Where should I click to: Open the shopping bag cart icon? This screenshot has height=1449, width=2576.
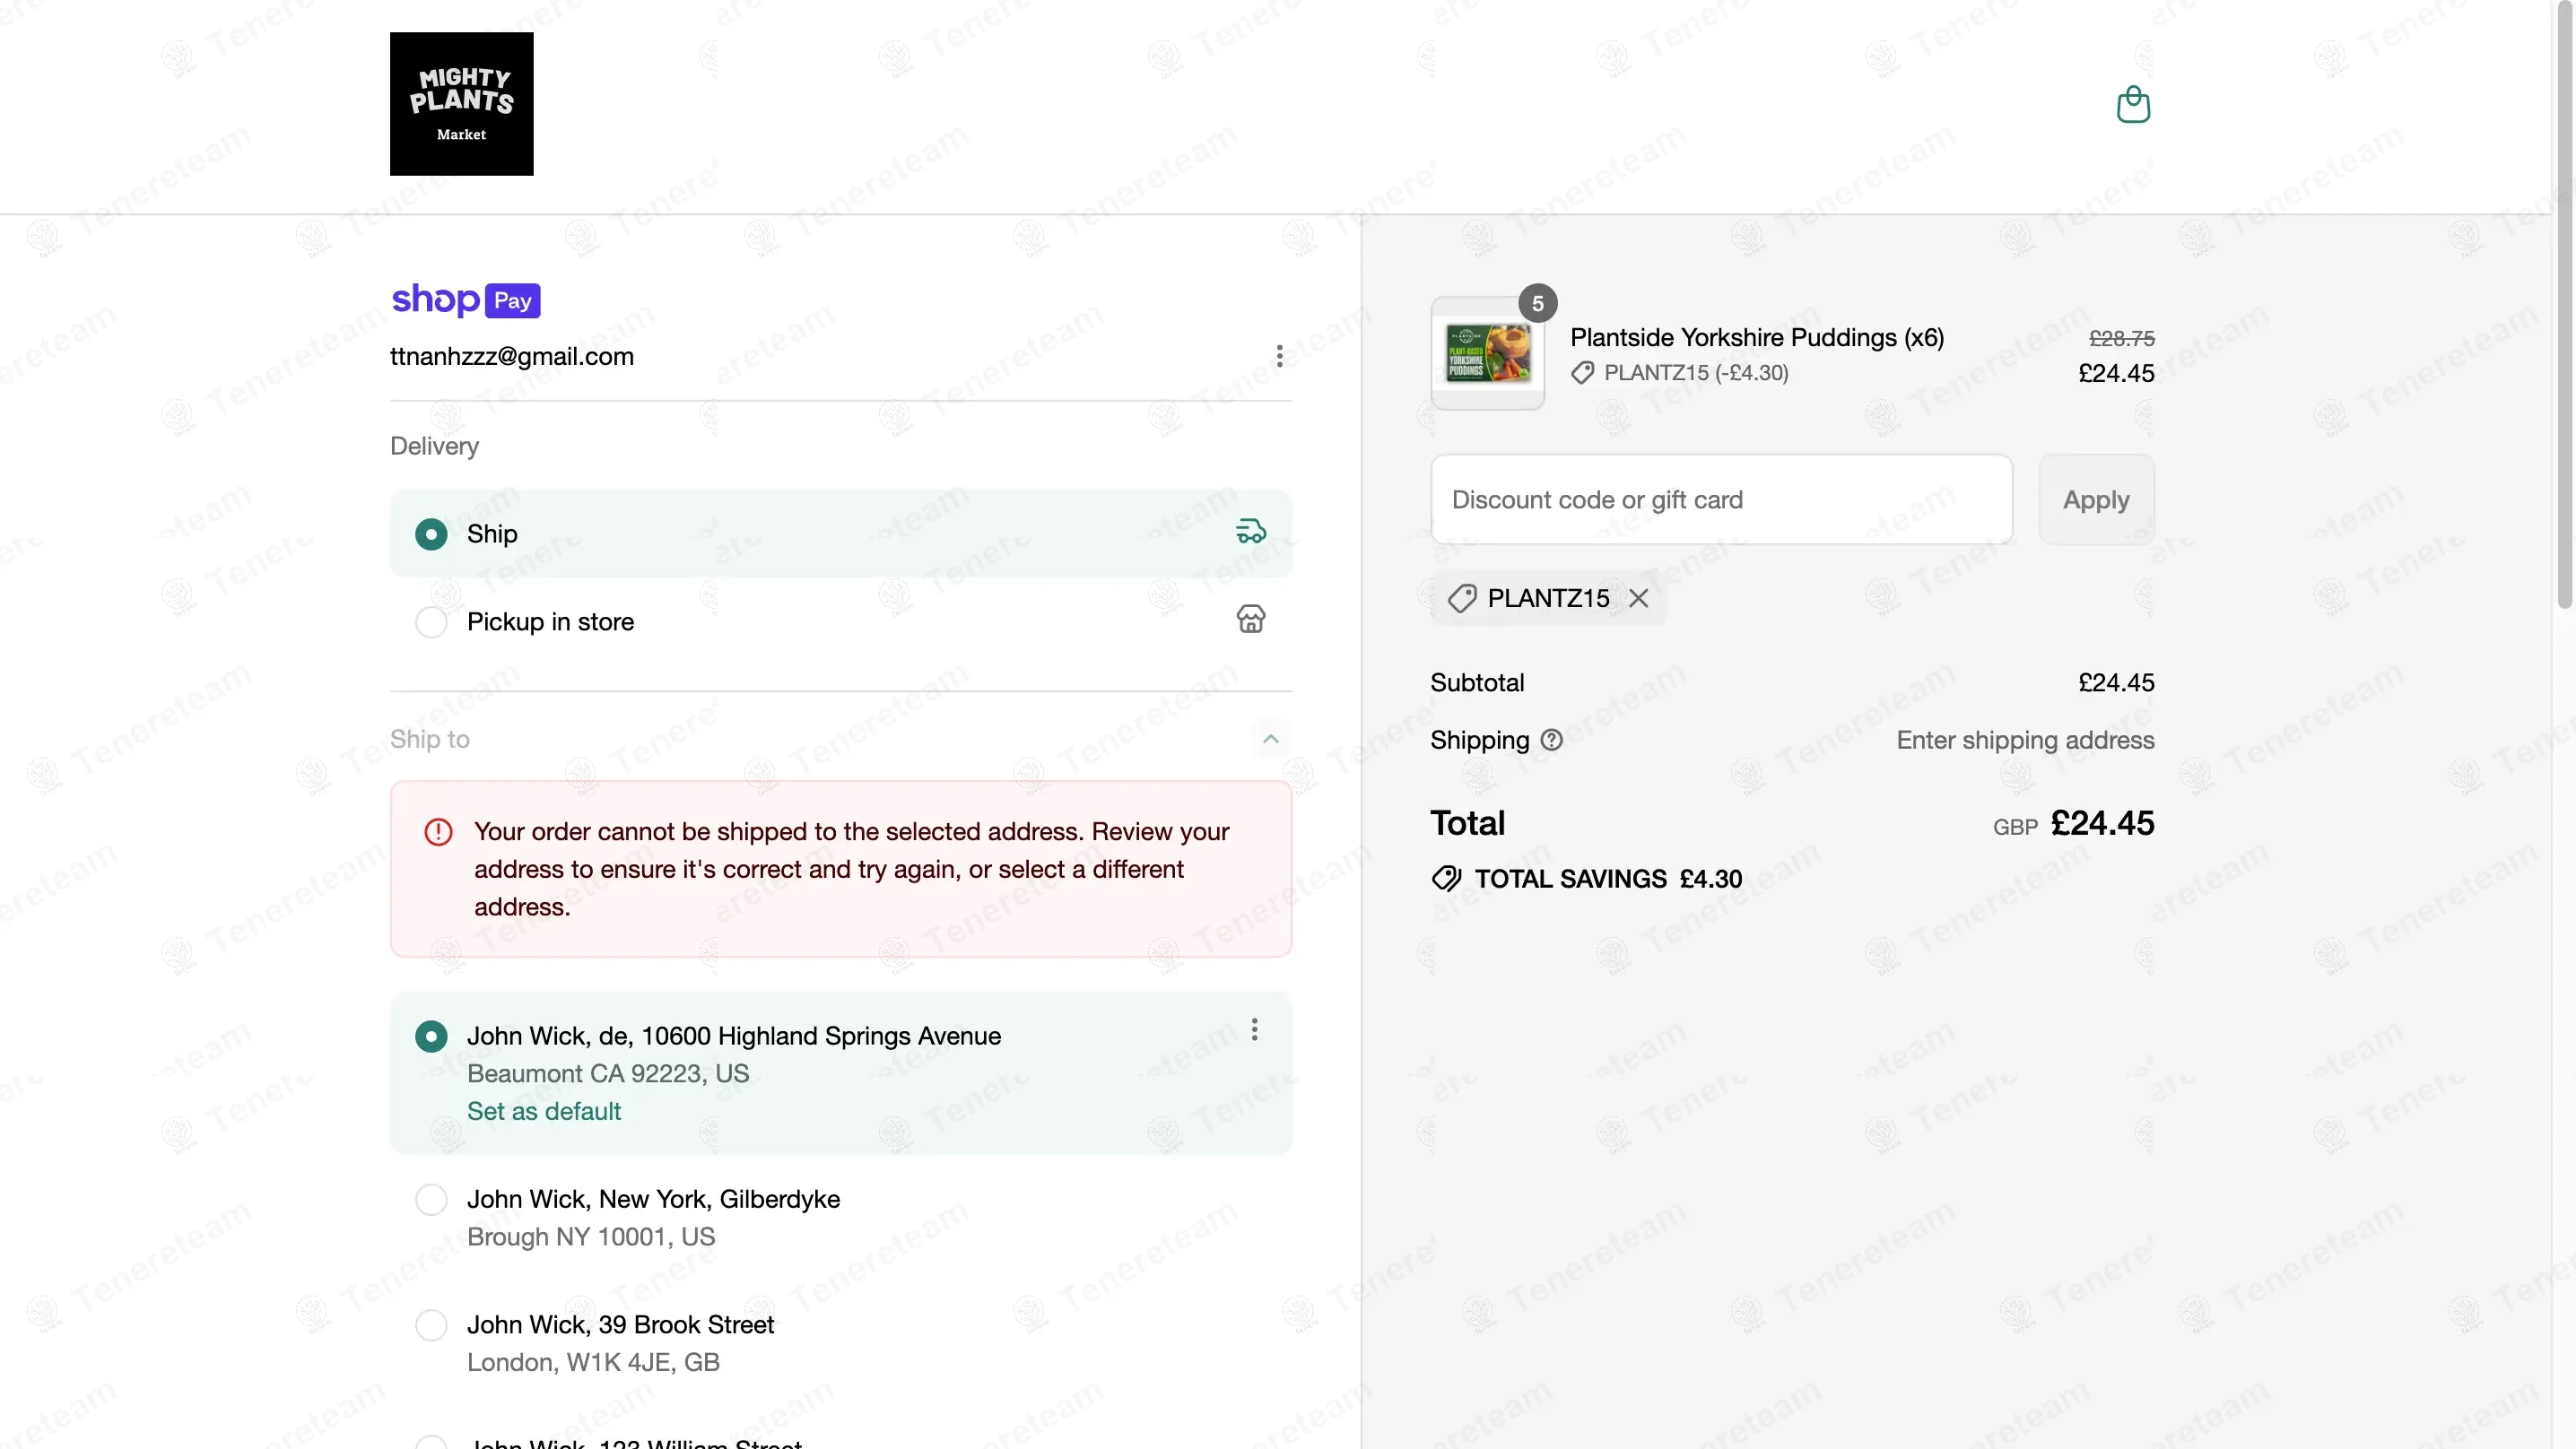click(x=2133, y=104)
